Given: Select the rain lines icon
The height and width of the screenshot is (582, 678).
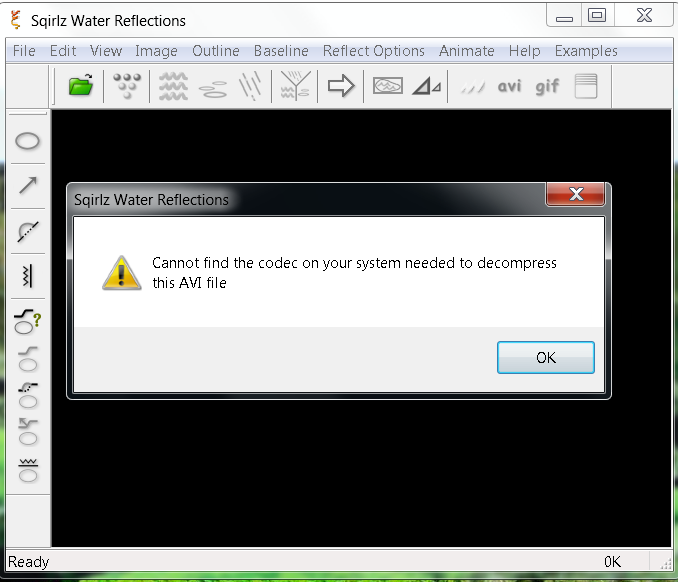Looking at the screenshot, I should point(251,86).
